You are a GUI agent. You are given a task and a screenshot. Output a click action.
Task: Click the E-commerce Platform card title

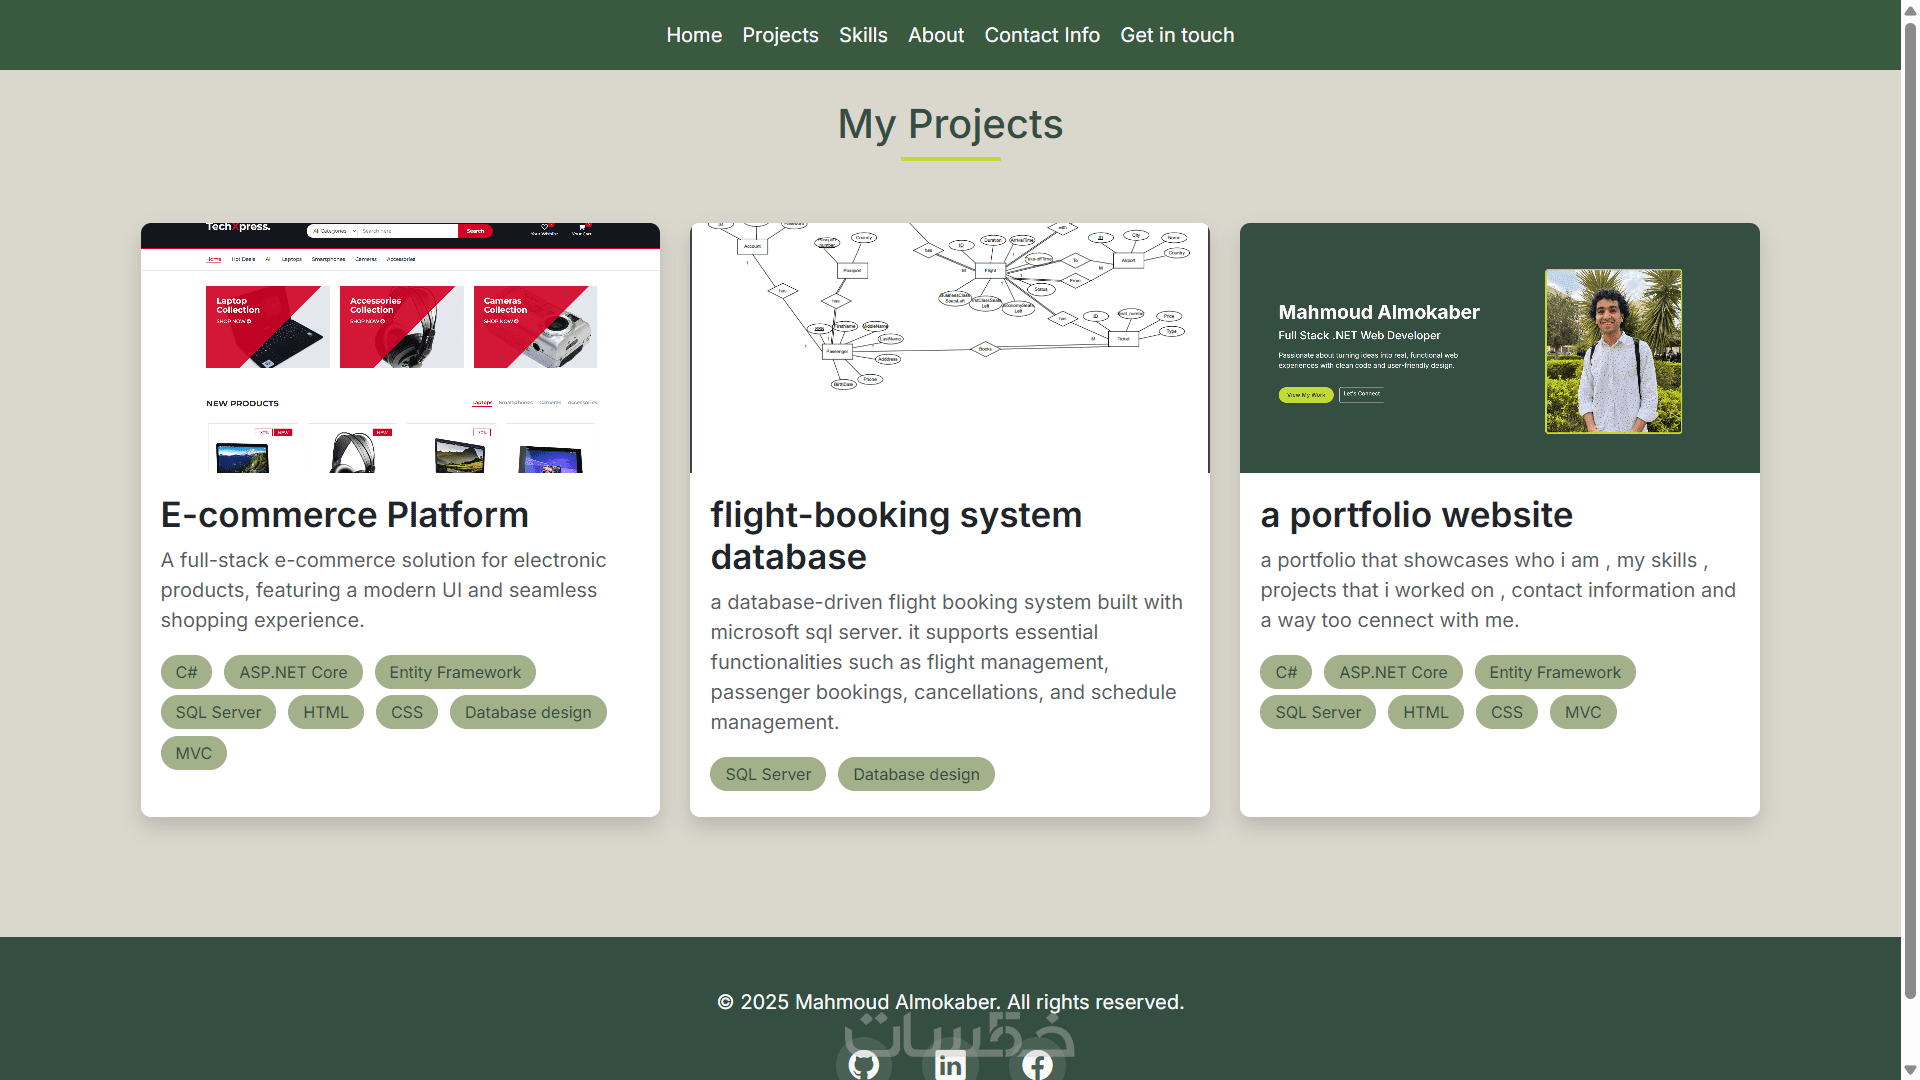click(344, 515)
